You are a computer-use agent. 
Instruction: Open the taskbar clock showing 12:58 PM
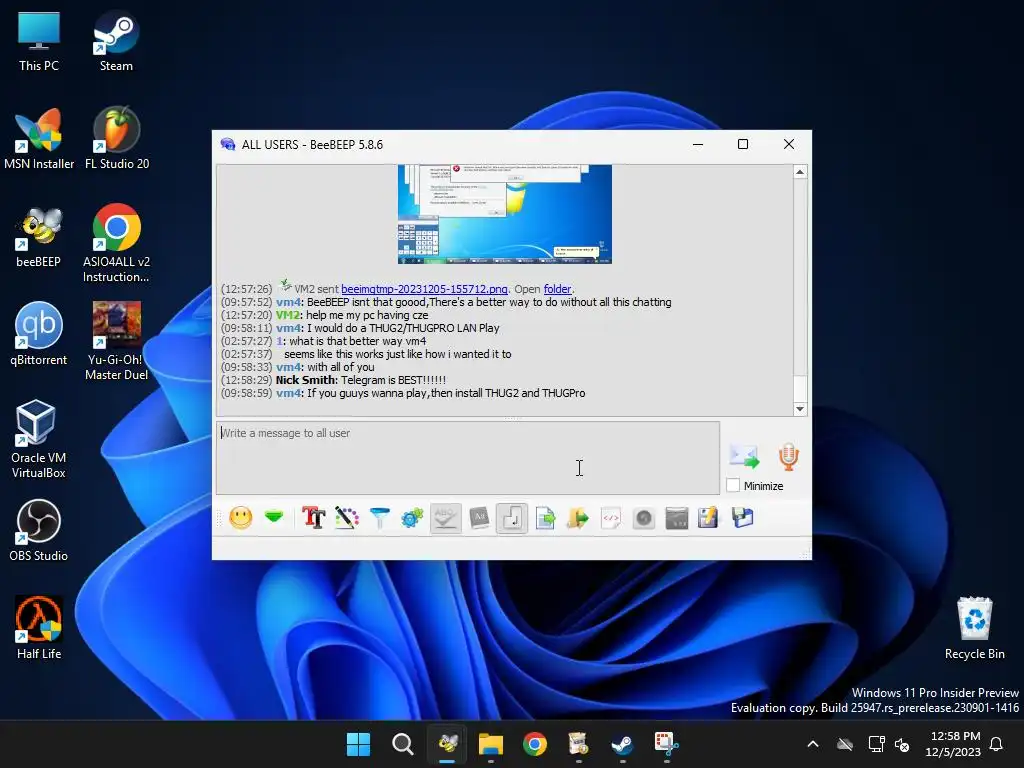tap(953, 744)
